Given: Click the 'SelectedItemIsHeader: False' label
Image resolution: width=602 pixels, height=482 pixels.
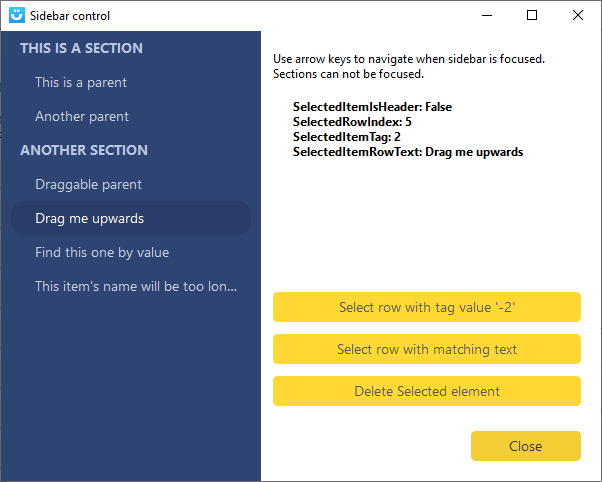Looking at the screenshot, I should pos(373,107).
